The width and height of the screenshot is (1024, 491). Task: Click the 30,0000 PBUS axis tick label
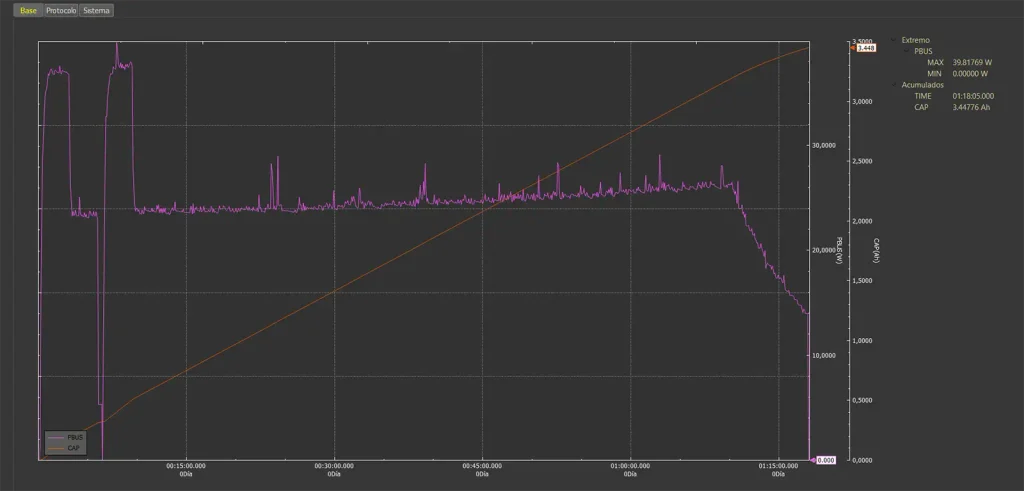[823, 146]
